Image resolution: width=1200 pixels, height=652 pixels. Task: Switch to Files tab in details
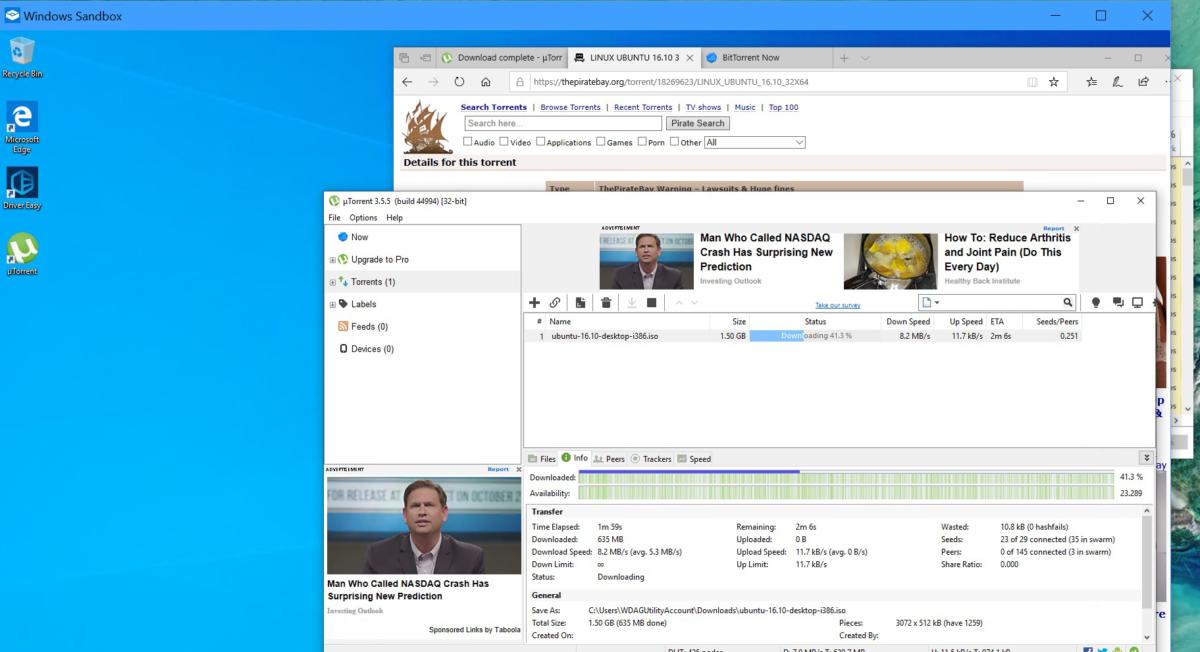point(541,459)
